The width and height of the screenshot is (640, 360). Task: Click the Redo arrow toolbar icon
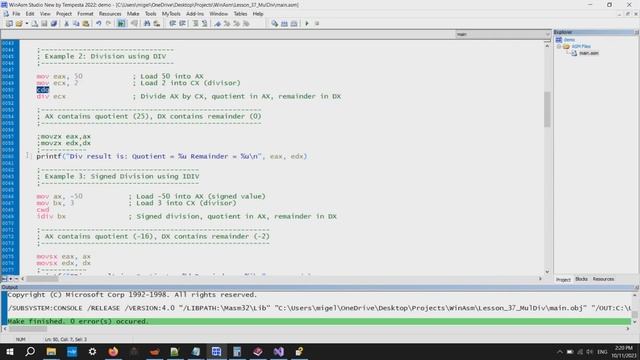pos(108,24)
